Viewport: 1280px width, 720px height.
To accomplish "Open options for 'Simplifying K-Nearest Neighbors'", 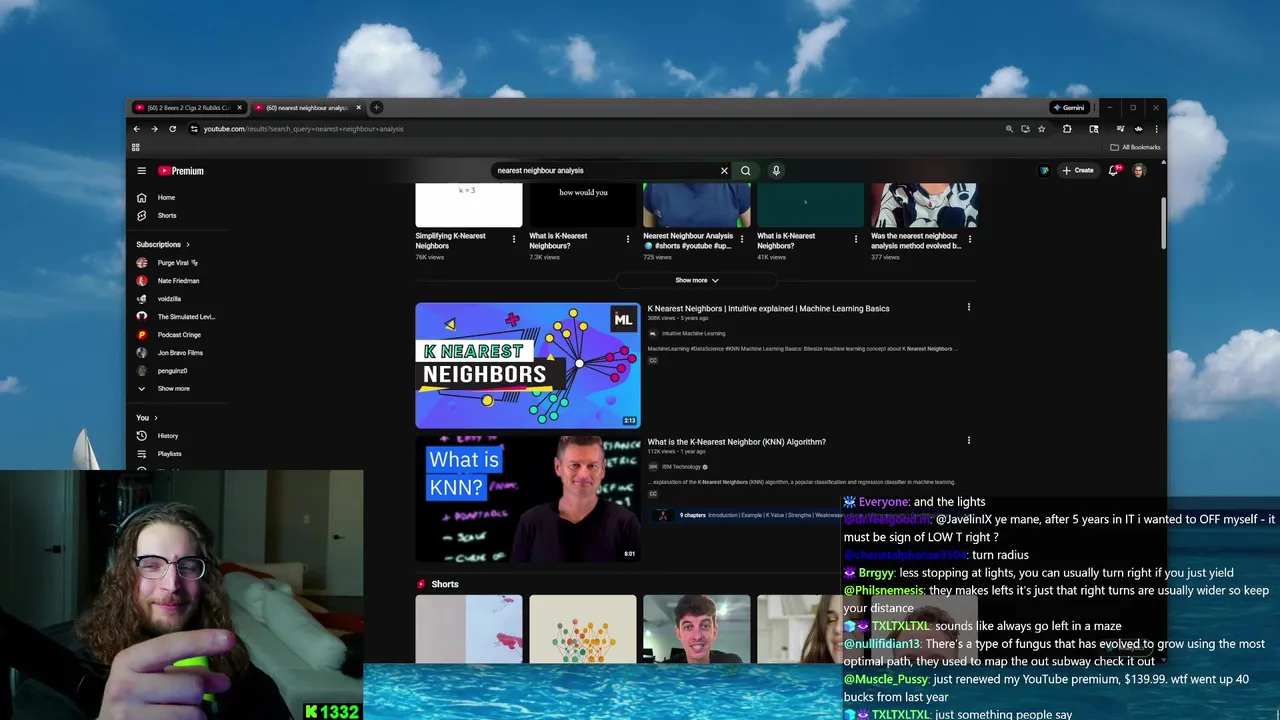I will 514,240.
